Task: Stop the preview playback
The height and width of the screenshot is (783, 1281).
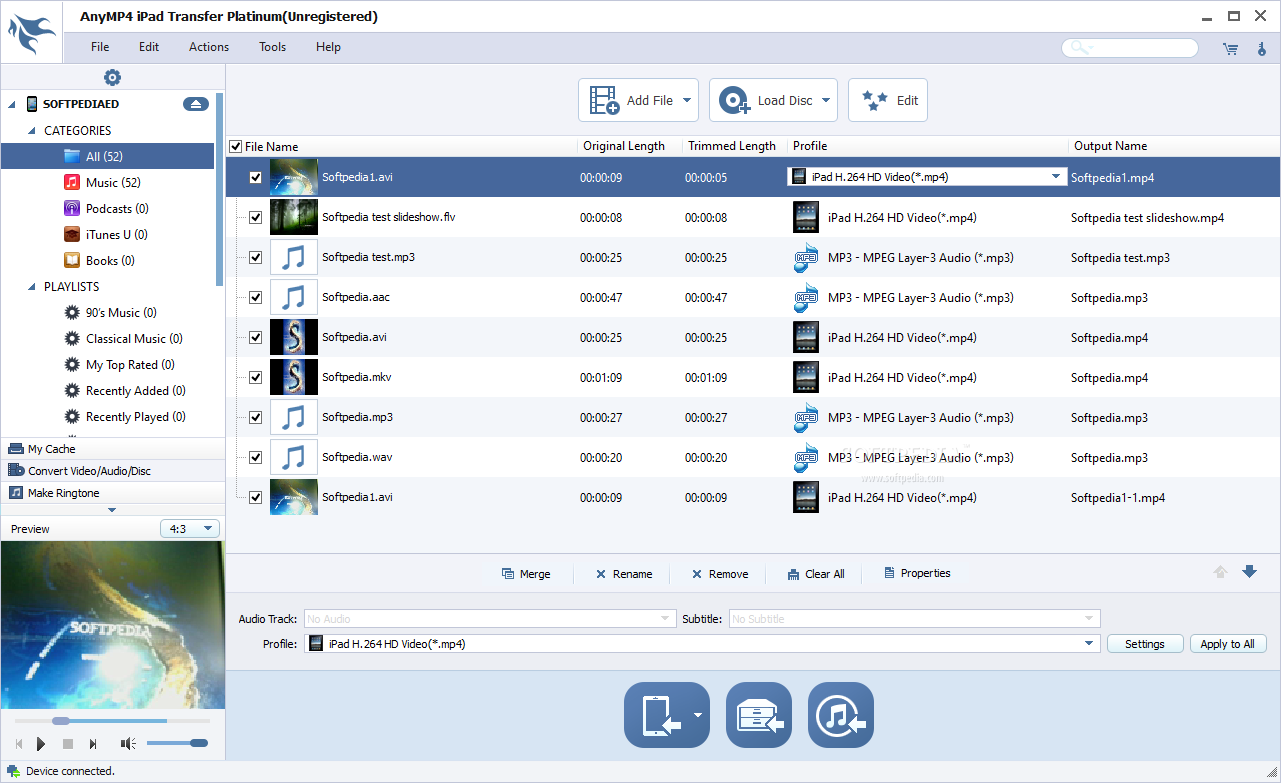Action: [68, 743]
